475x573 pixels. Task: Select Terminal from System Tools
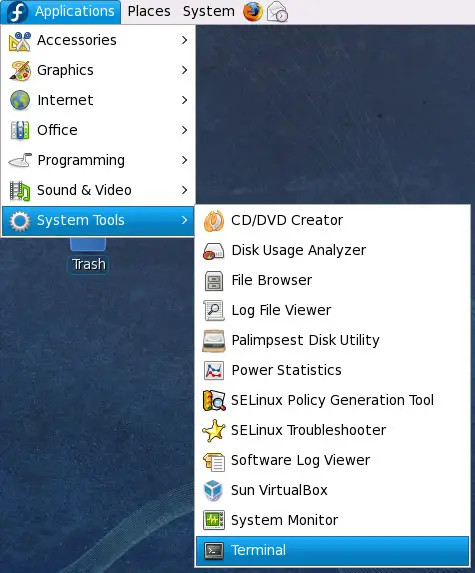[332, 550]
